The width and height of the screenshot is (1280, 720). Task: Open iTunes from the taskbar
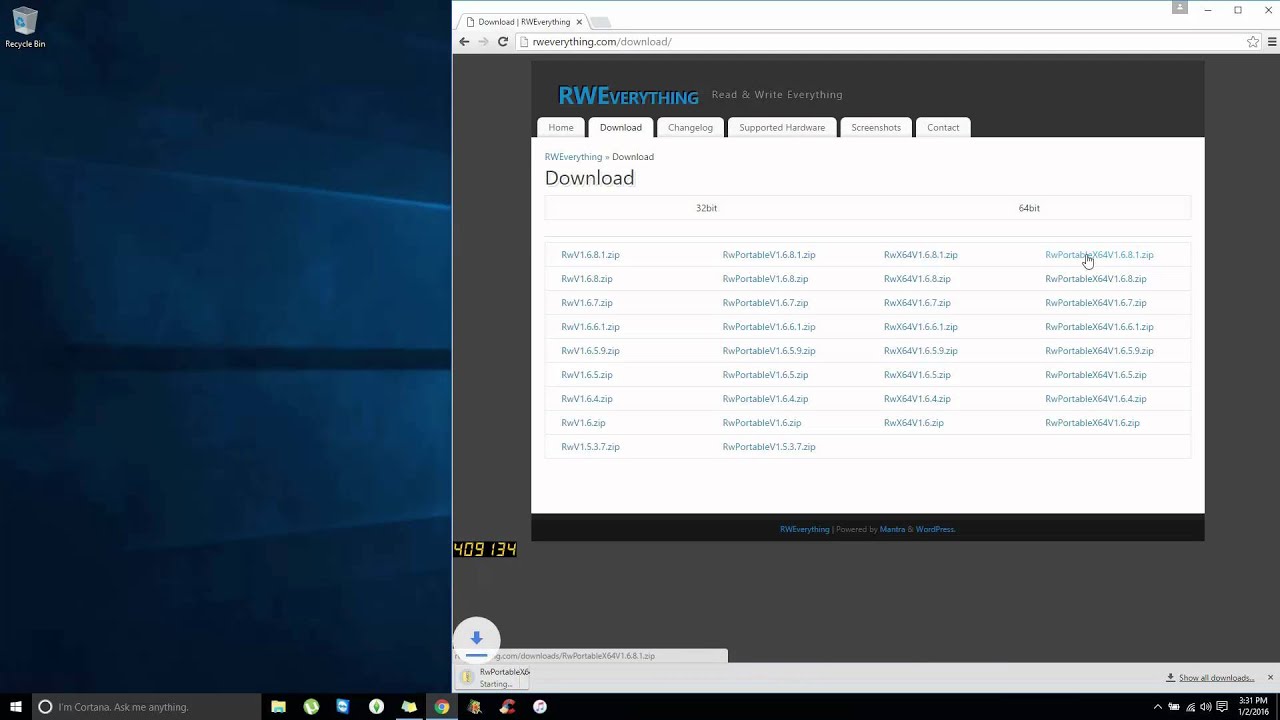pos(540,707)
